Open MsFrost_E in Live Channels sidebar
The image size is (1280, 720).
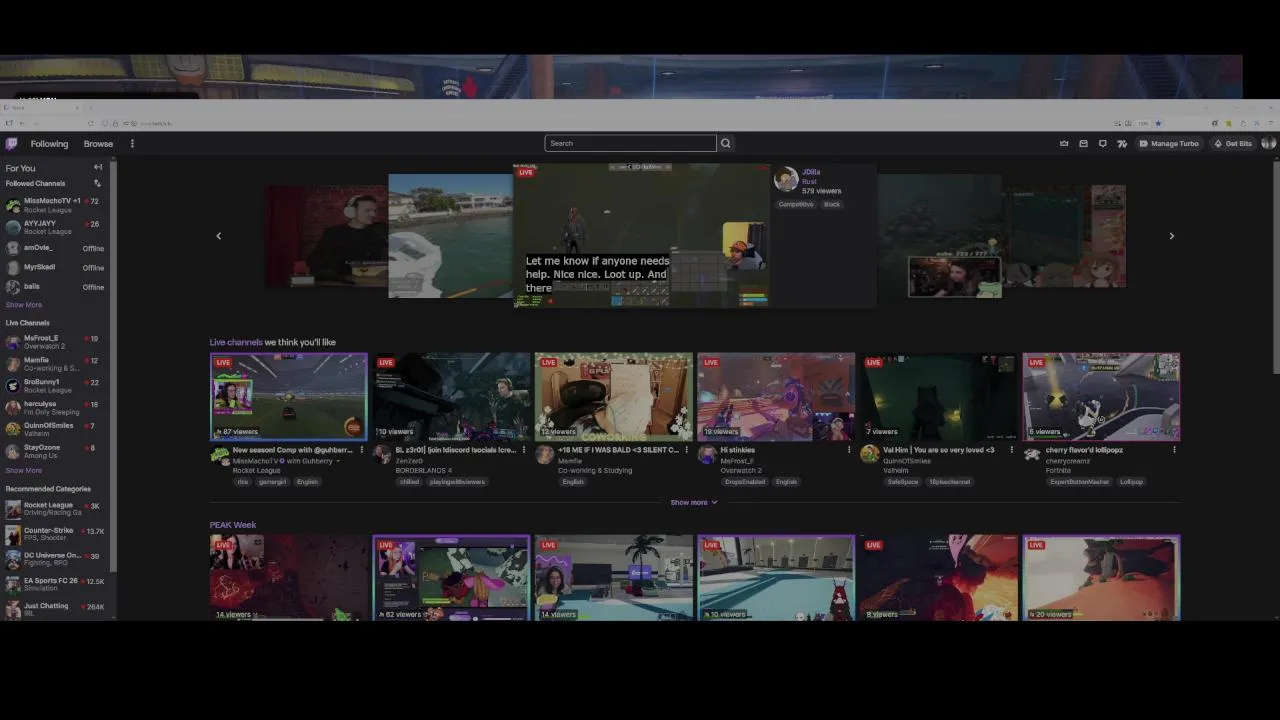[x=56, y=342]
